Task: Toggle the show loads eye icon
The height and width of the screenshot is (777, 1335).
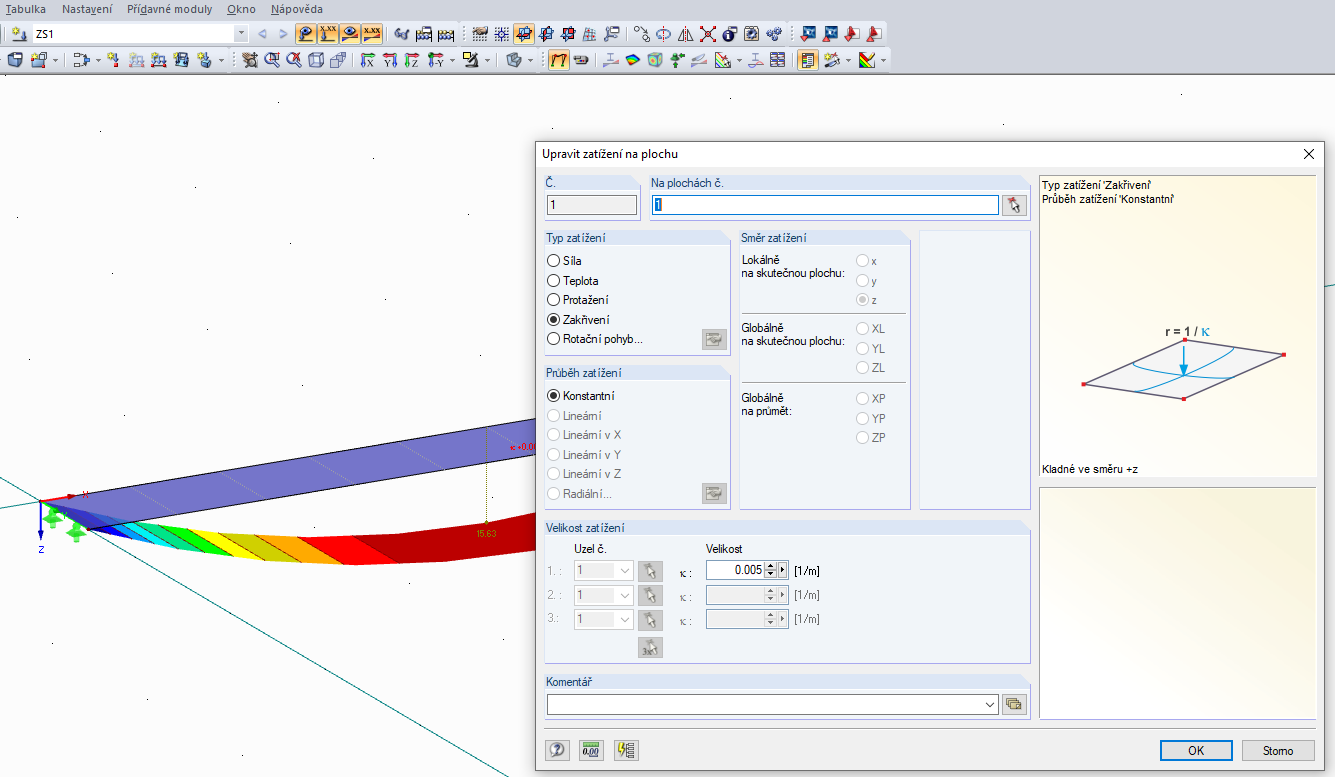Action: [306, 34]
